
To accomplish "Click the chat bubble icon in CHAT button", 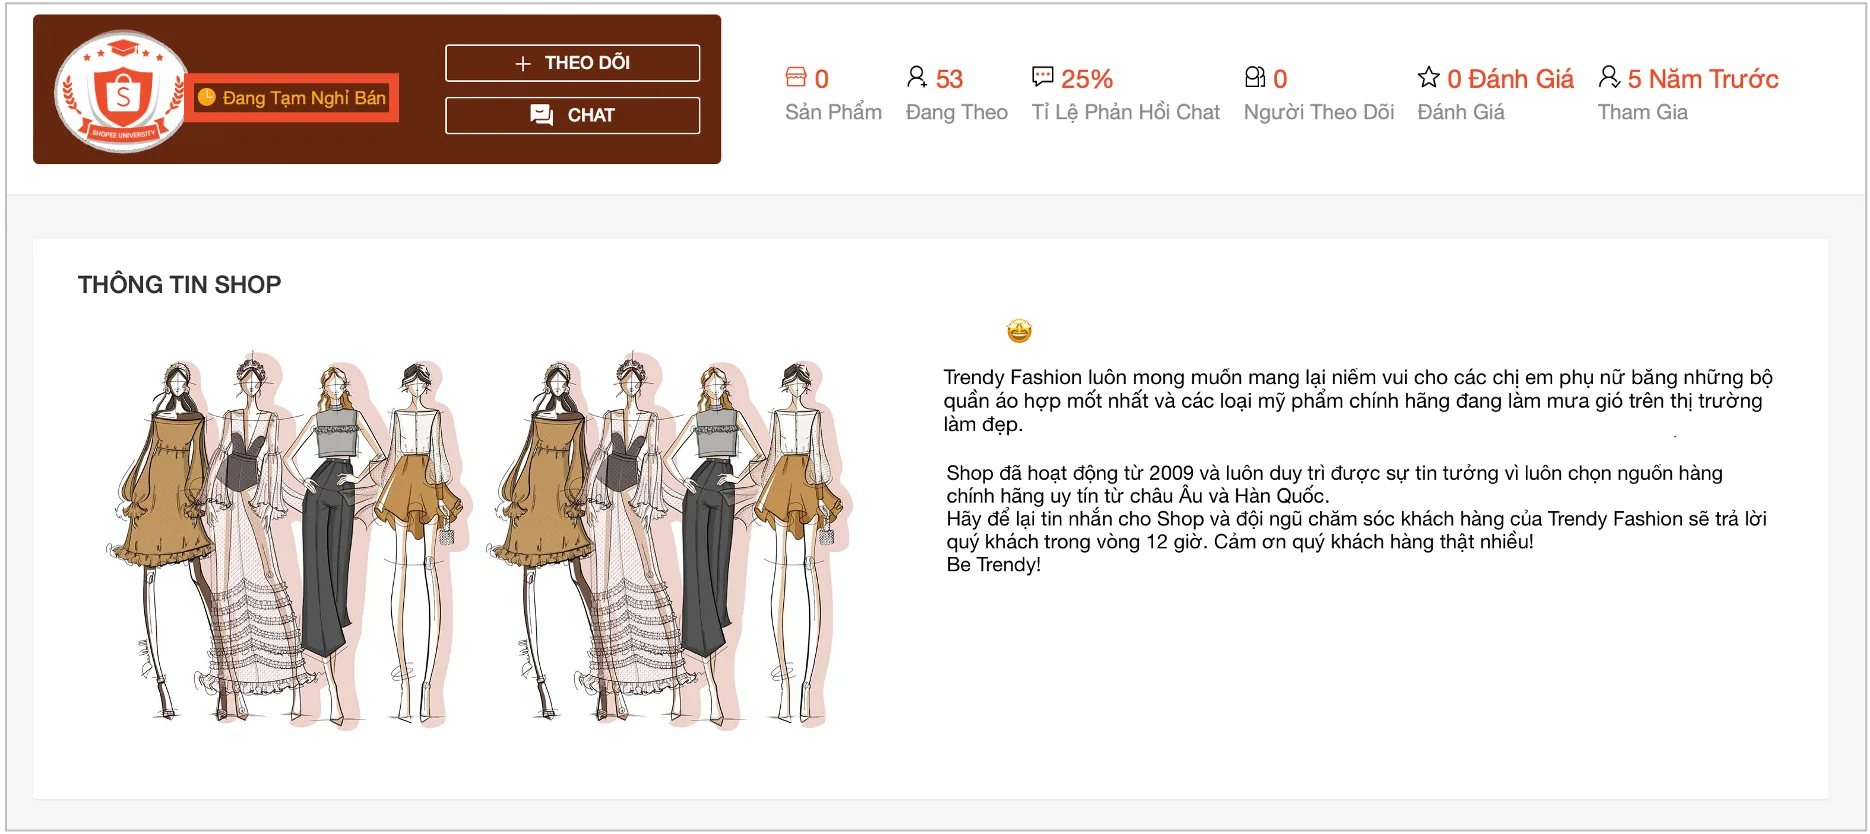I will click(541, 115).
